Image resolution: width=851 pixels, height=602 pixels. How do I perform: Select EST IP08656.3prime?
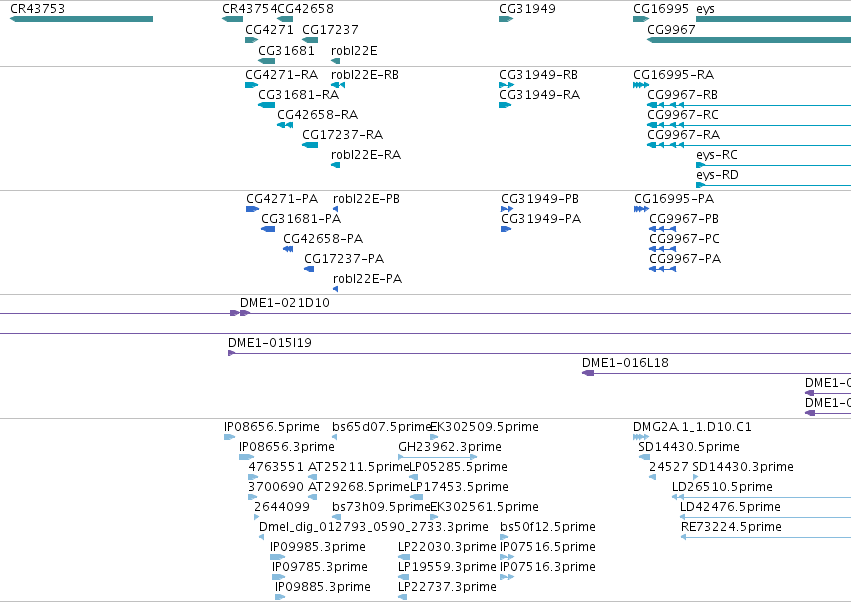pyautogui.click(x=246, y=457)
